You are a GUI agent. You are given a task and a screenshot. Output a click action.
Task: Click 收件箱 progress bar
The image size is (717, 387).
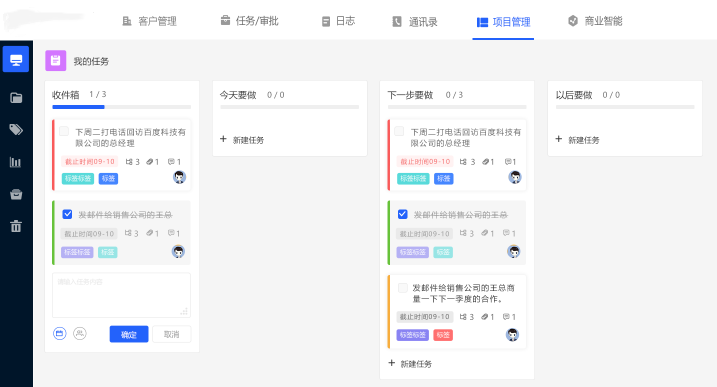(x=122, y=107)
